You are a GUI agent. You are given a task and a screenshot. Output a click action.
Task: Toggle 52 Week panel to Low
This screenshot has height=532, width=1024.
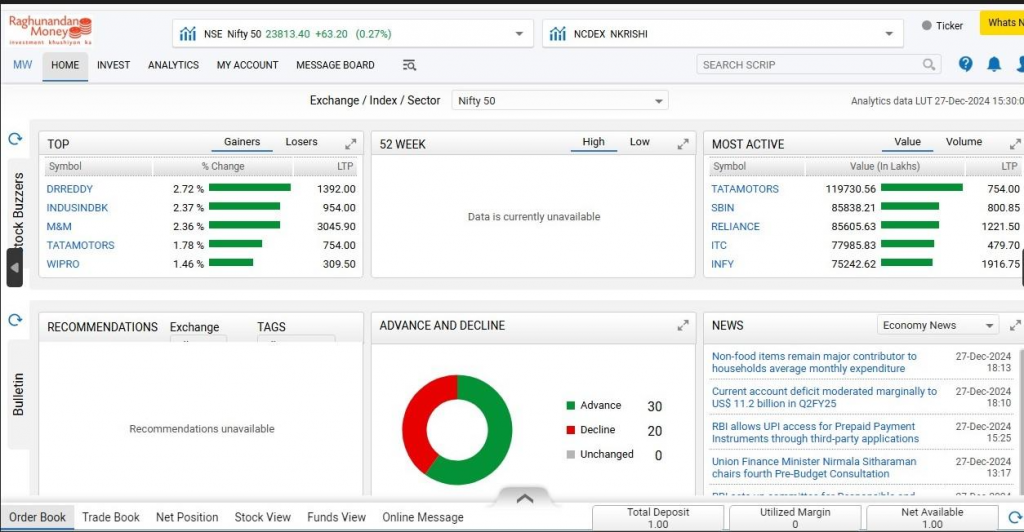[x=639, y=142]
